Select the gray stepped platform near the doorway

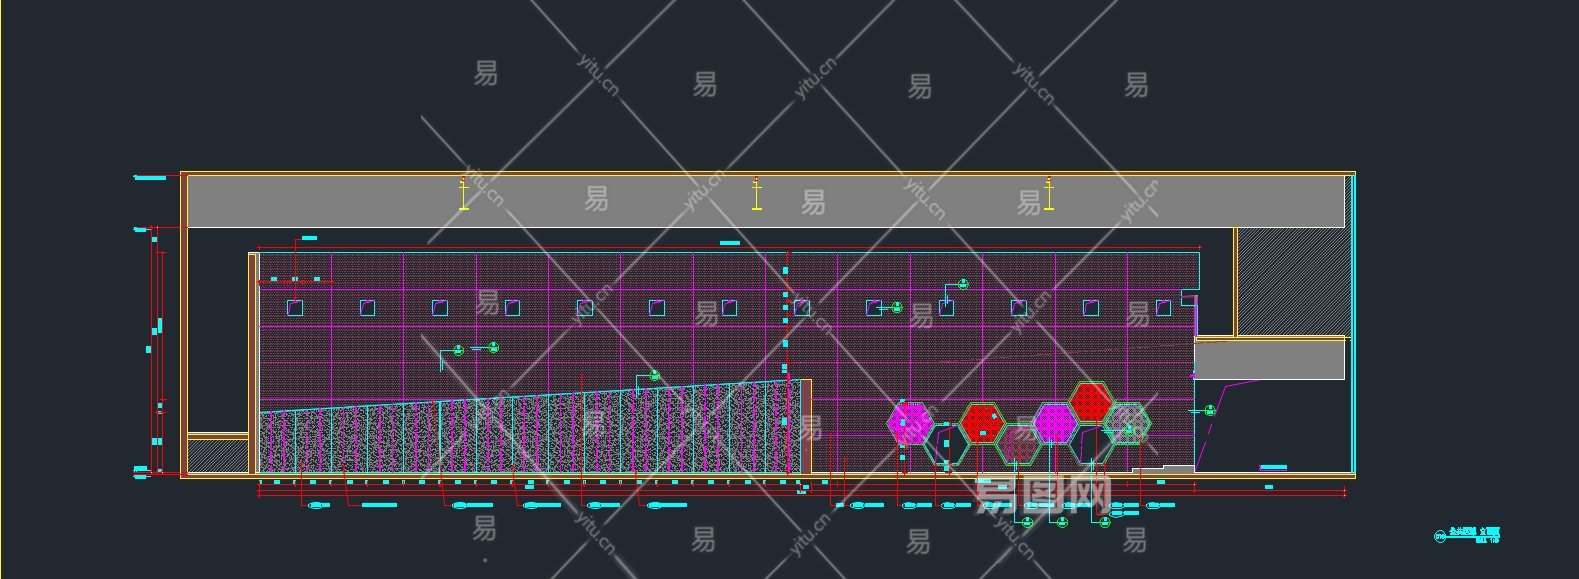point(1162,470)
